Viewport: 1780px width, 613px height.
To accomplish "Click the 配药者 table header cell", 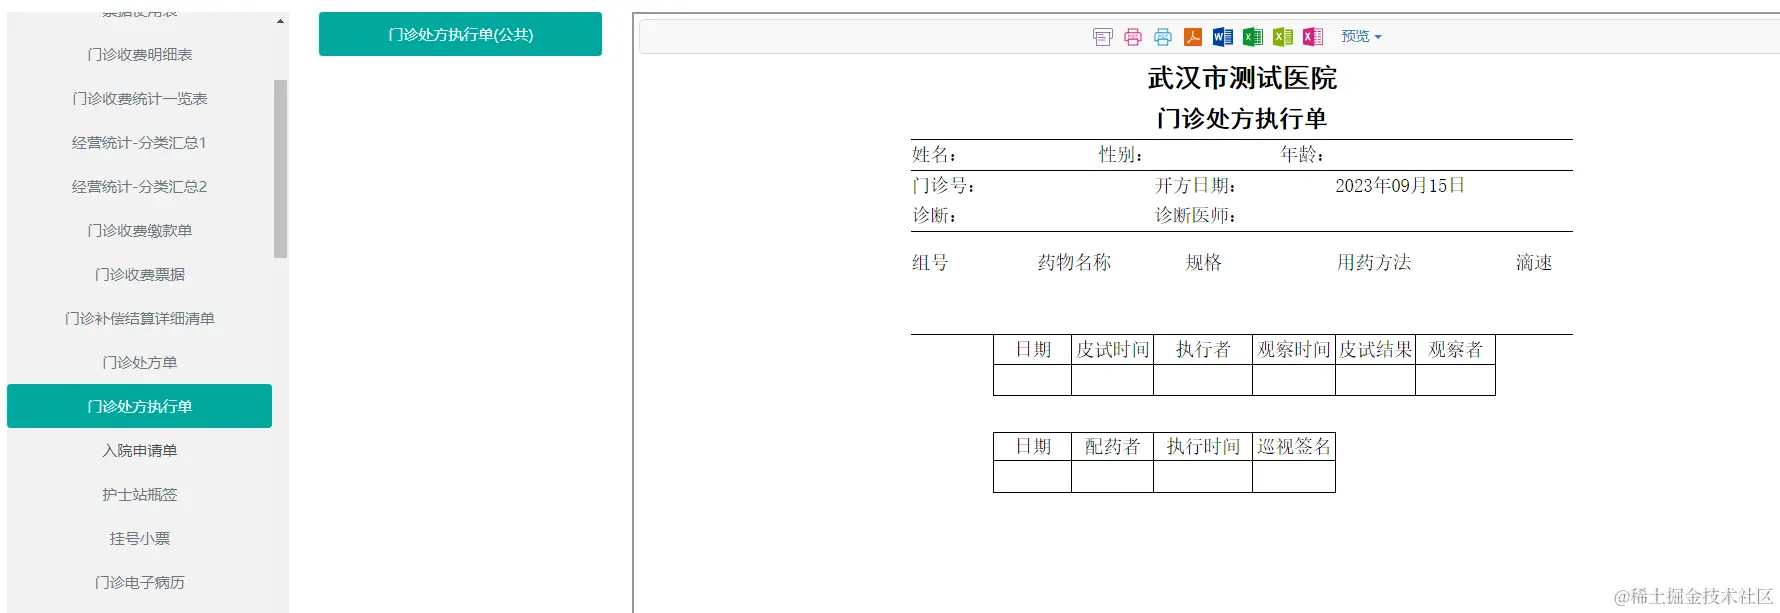I will click(x=1112, y=447).
